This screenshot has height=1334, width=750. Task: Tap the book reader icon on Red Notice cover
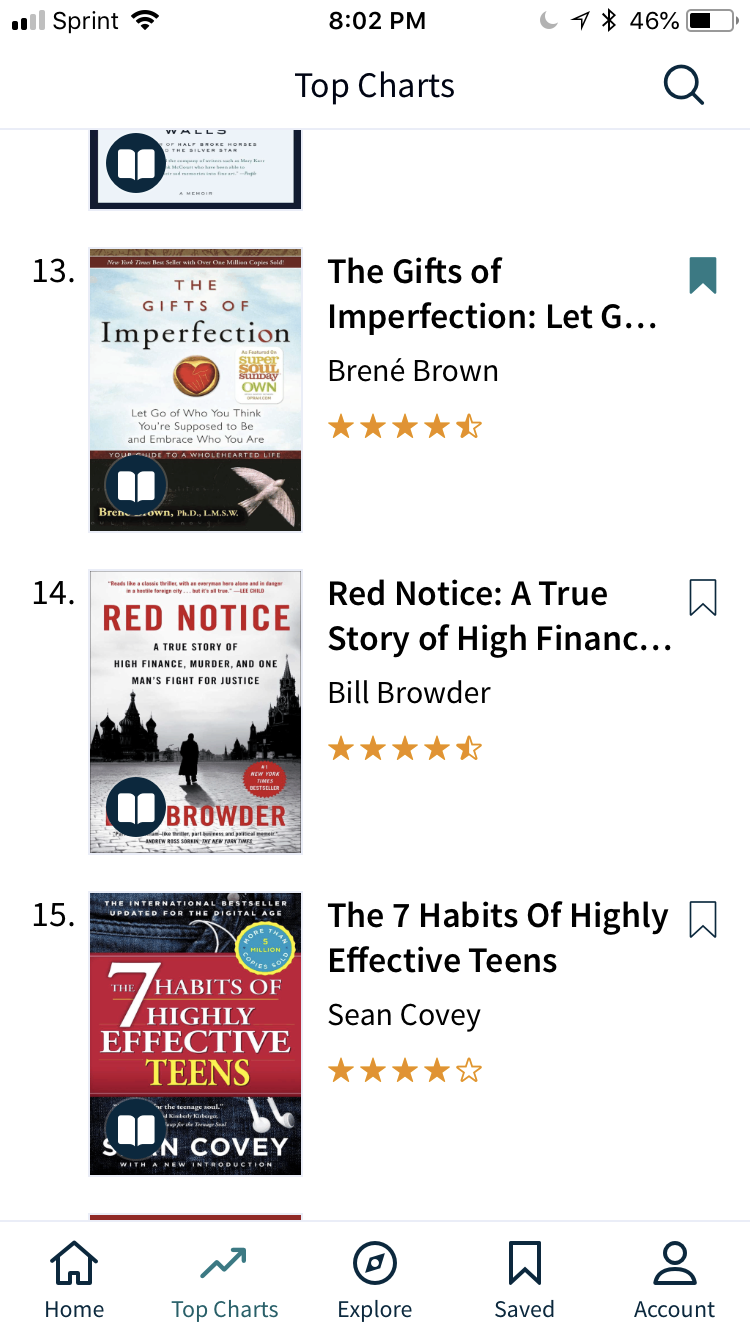point(137,807)
